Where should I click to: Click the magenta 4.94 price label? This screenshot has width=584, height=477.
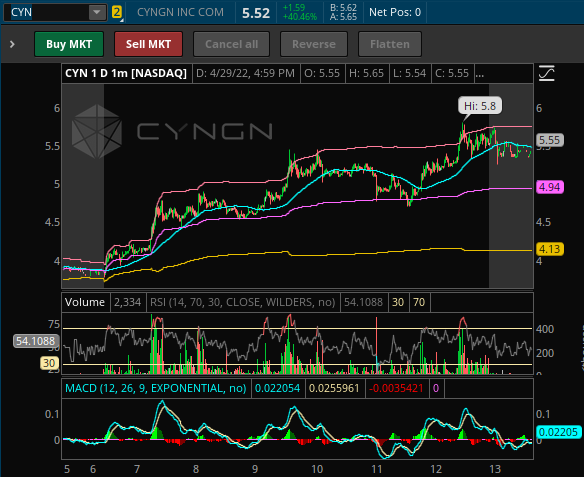549,187
